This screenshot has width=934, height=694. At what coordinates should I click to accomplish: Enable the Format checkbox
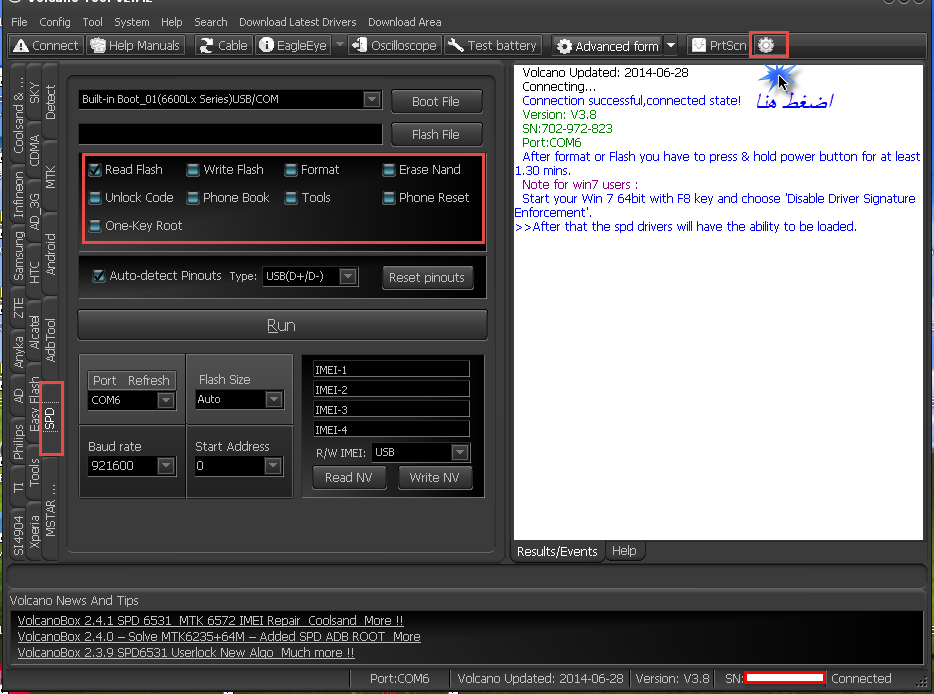[x=291, y=170]
